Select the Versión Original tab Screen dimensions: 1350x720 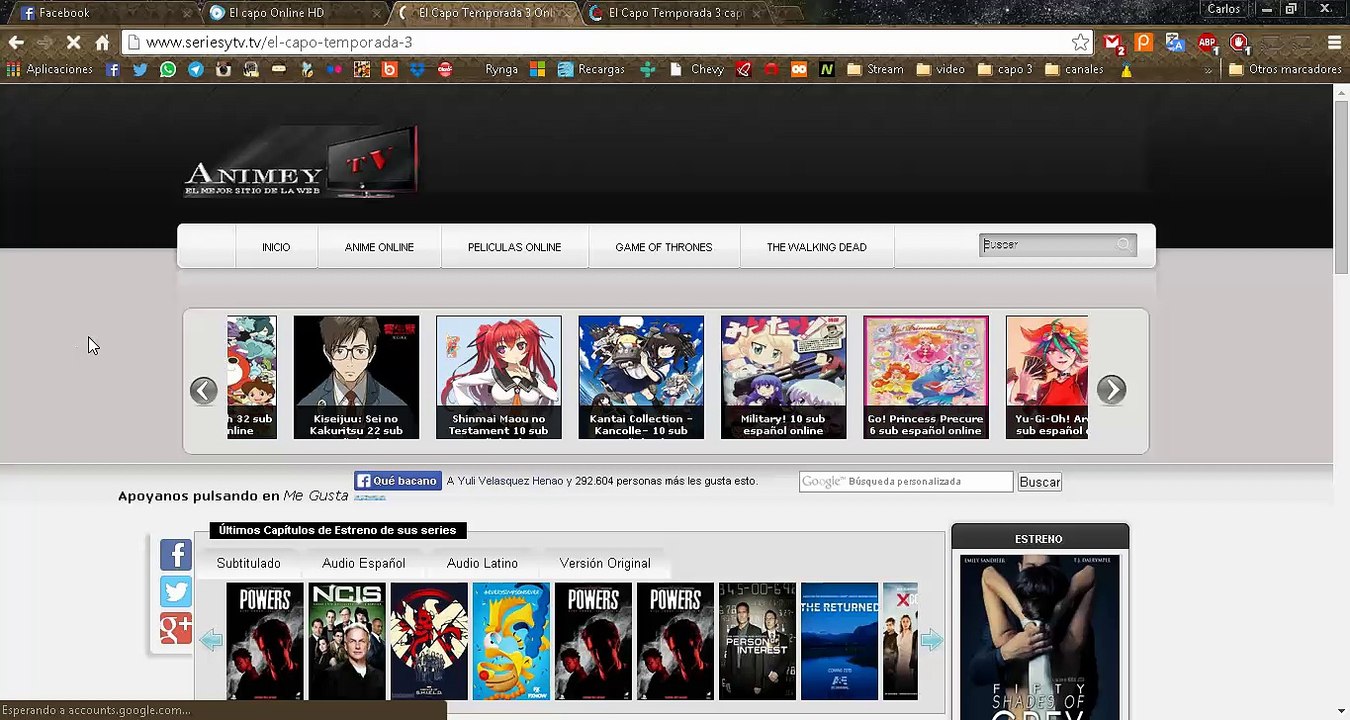(605, 564)
